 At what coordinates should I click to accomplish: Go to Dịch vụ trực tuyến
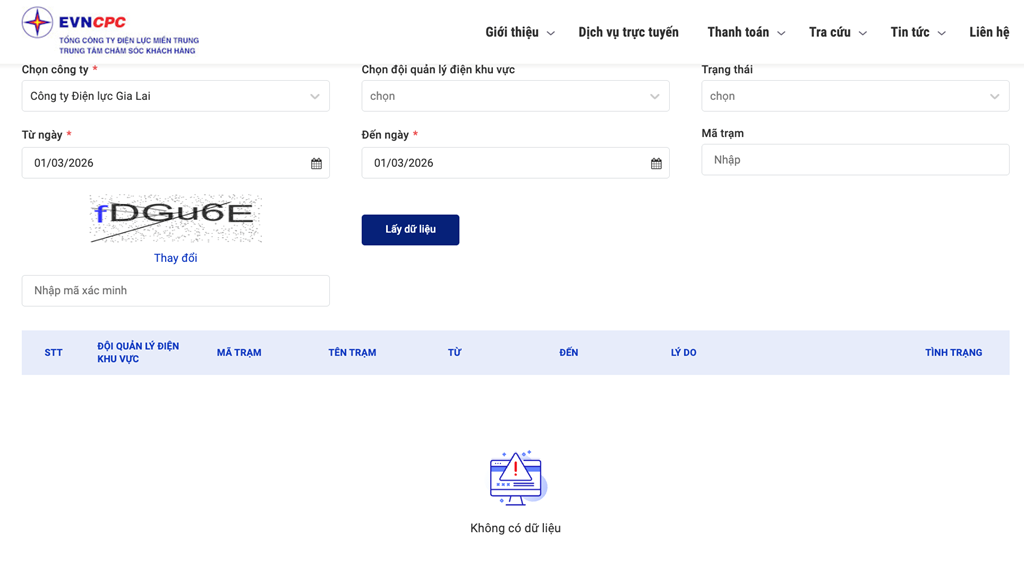(x=628, y=32)
